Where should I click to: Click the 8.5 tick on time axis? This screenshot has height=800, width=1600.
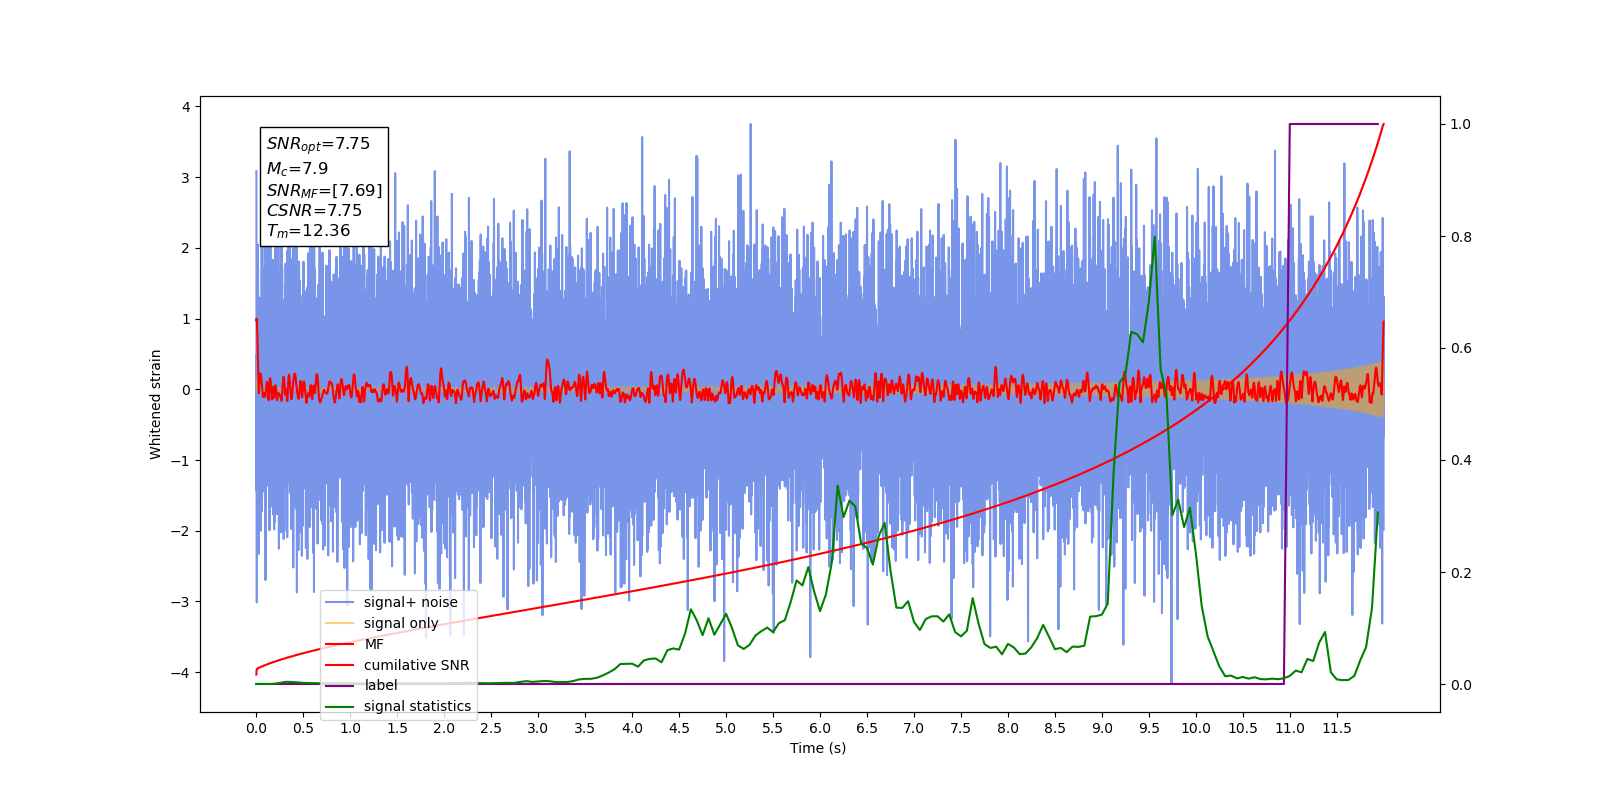click(1055, 728)
